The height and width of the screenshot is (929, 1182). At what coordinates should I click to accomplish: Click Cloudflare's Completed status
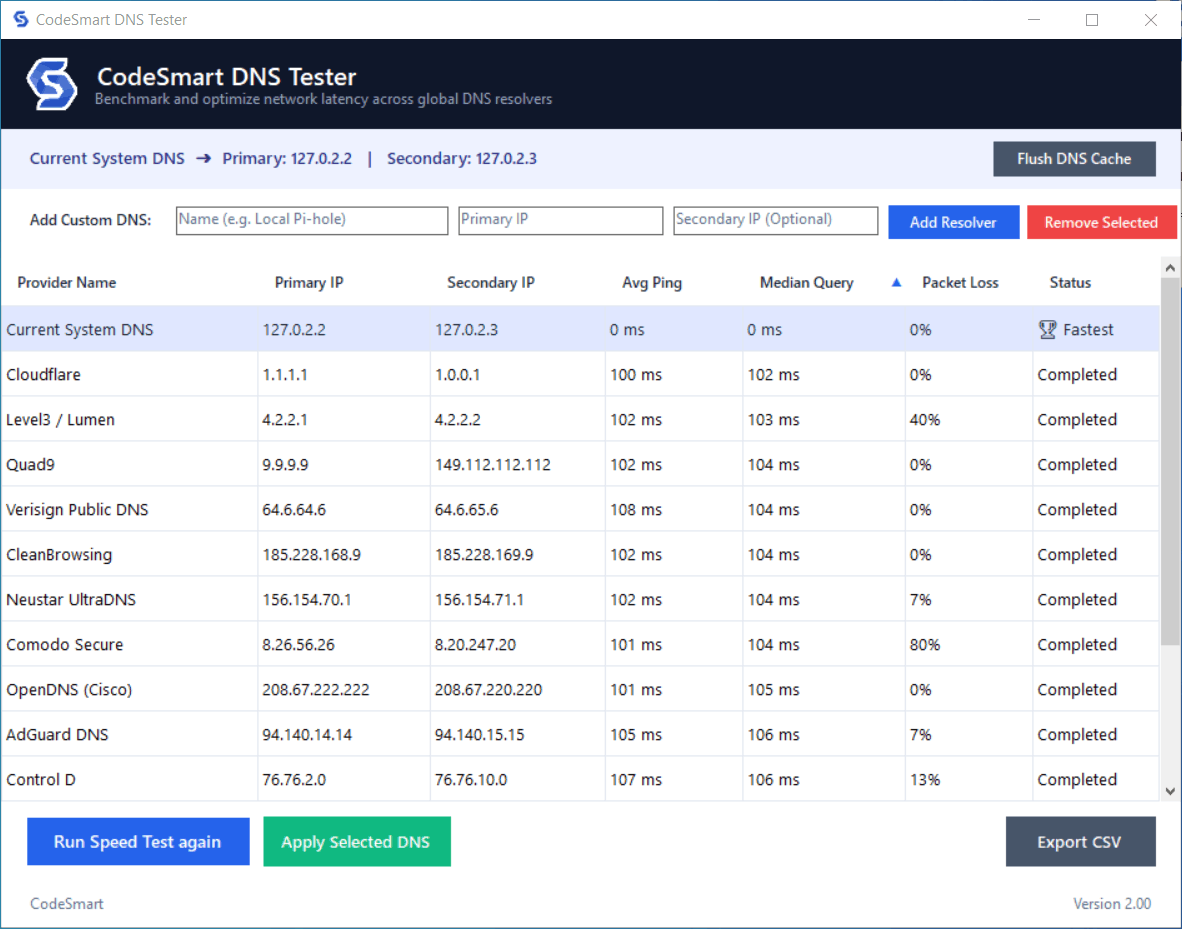(1077, 375)
